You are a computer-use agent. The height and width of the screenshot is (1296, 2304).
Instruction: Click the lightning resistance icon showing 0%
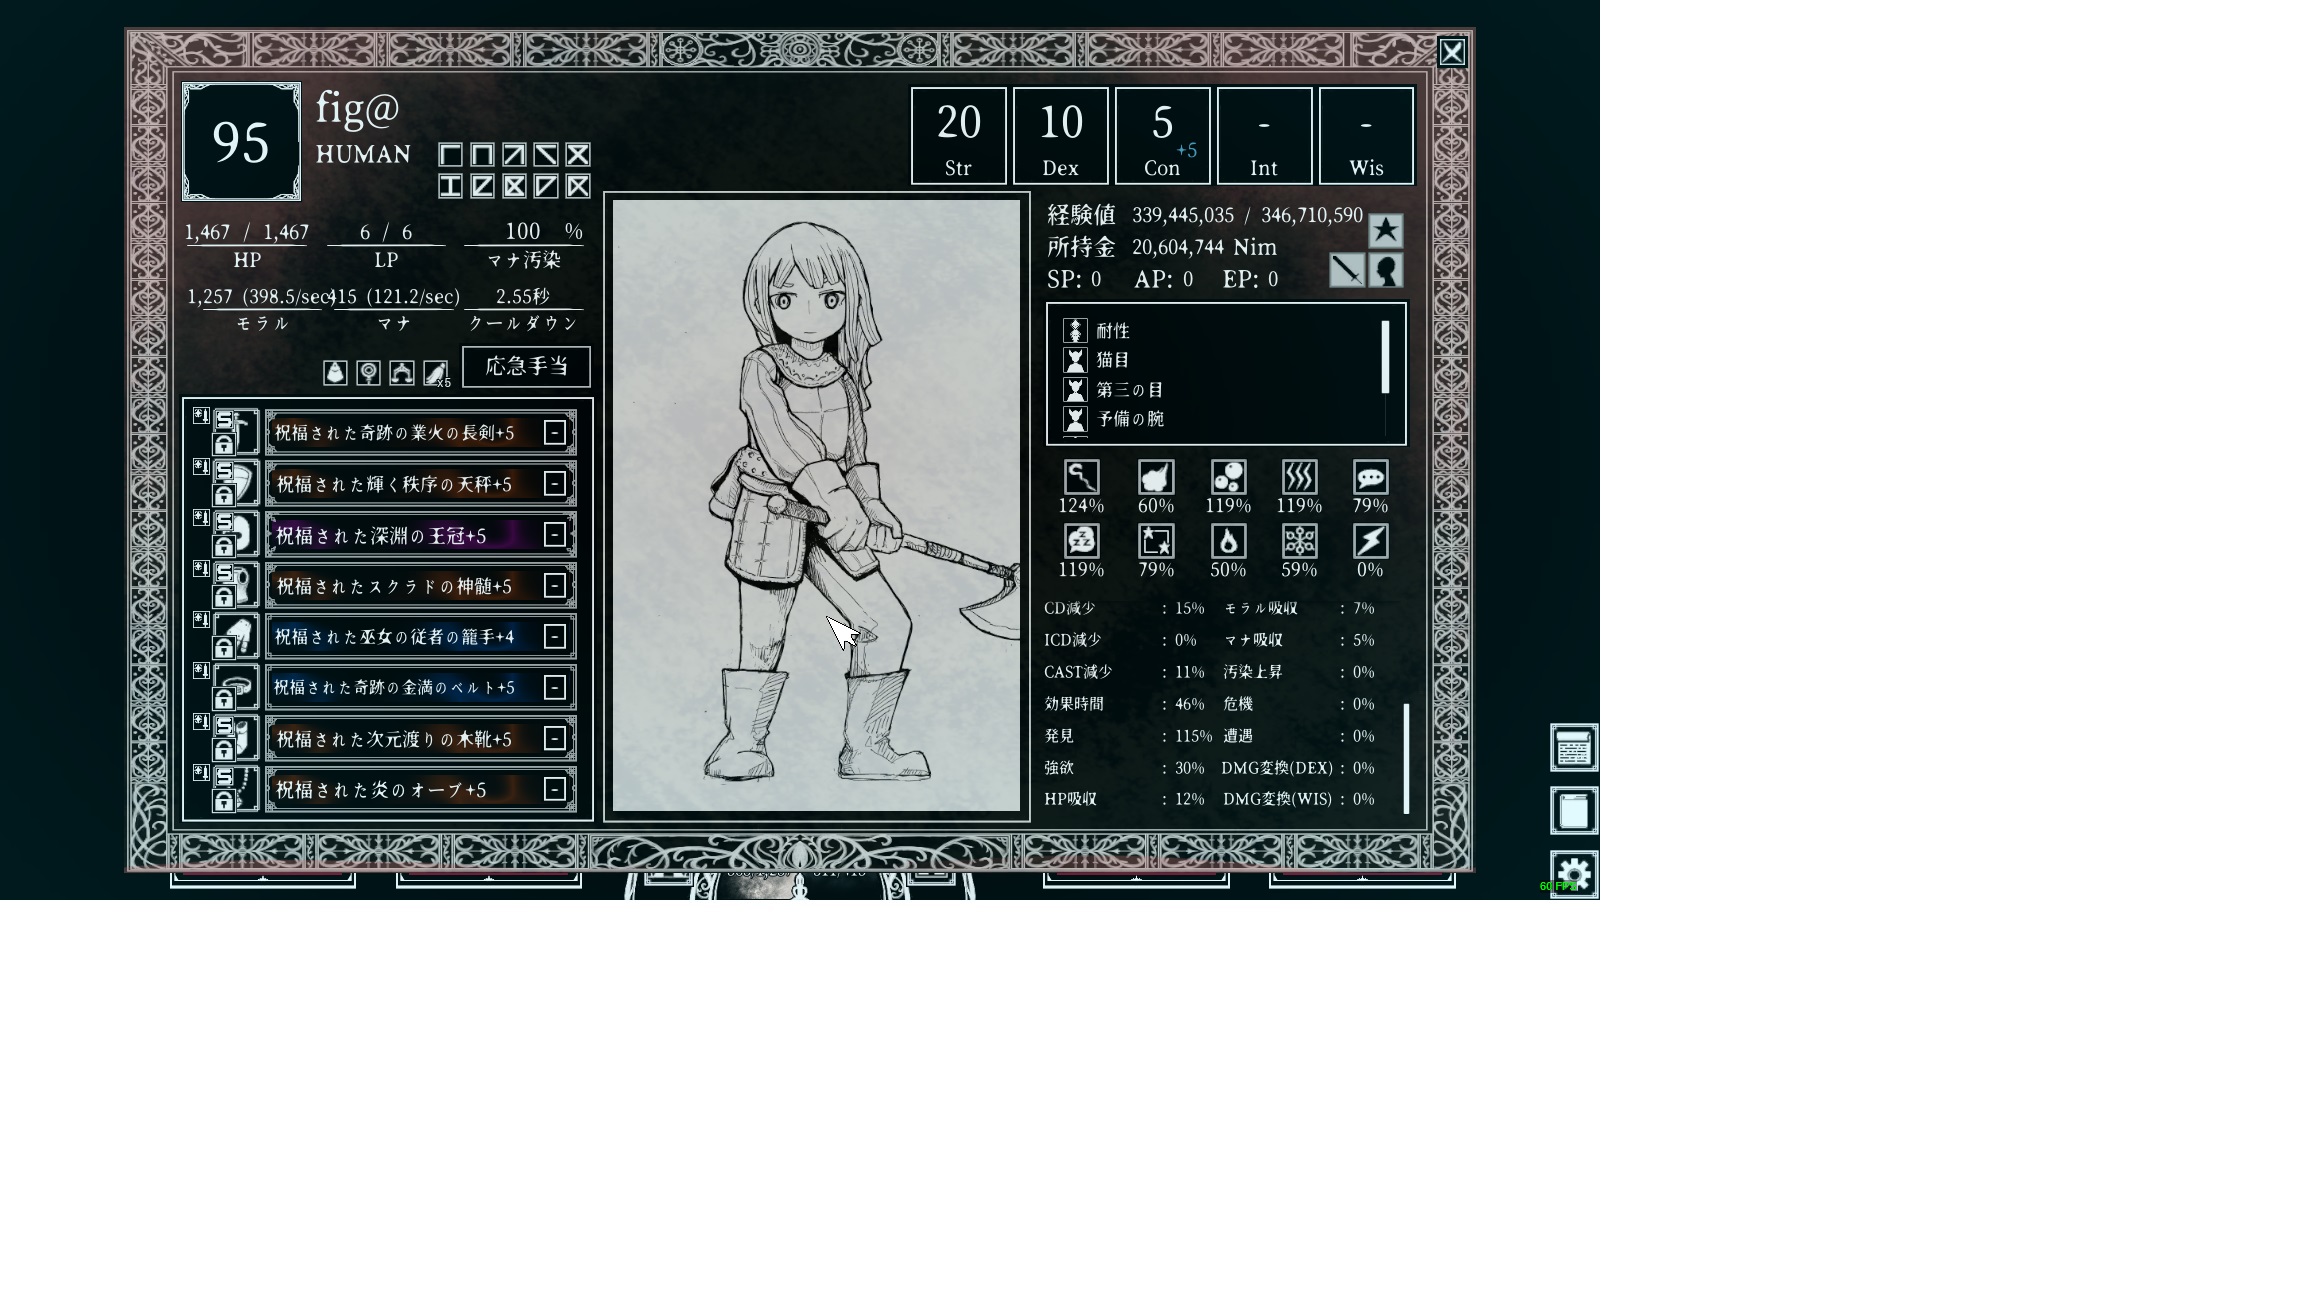point(1370,542)
